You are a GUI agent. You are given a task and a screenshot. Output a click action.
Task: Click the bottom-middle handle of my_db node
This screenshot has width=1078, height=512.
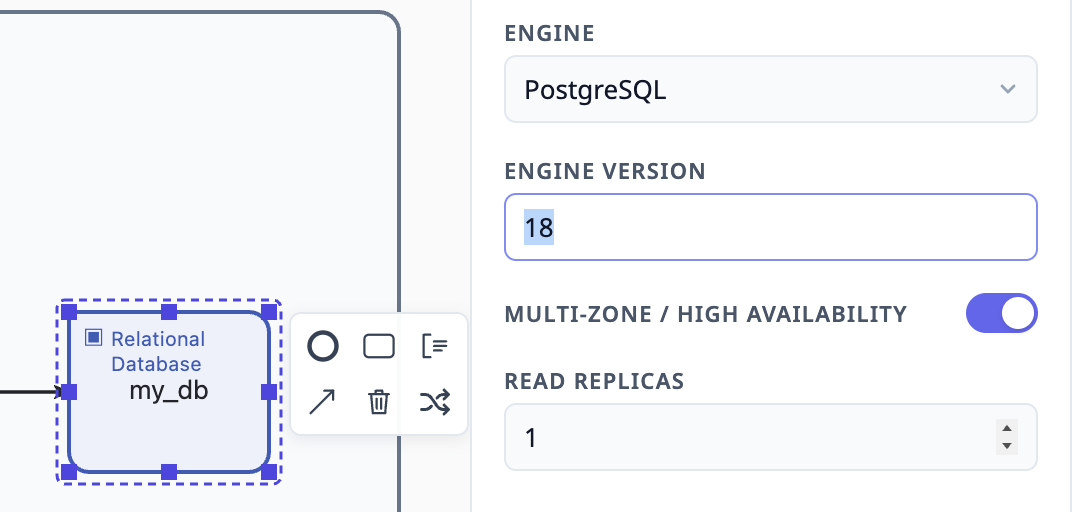coord(169,472)
